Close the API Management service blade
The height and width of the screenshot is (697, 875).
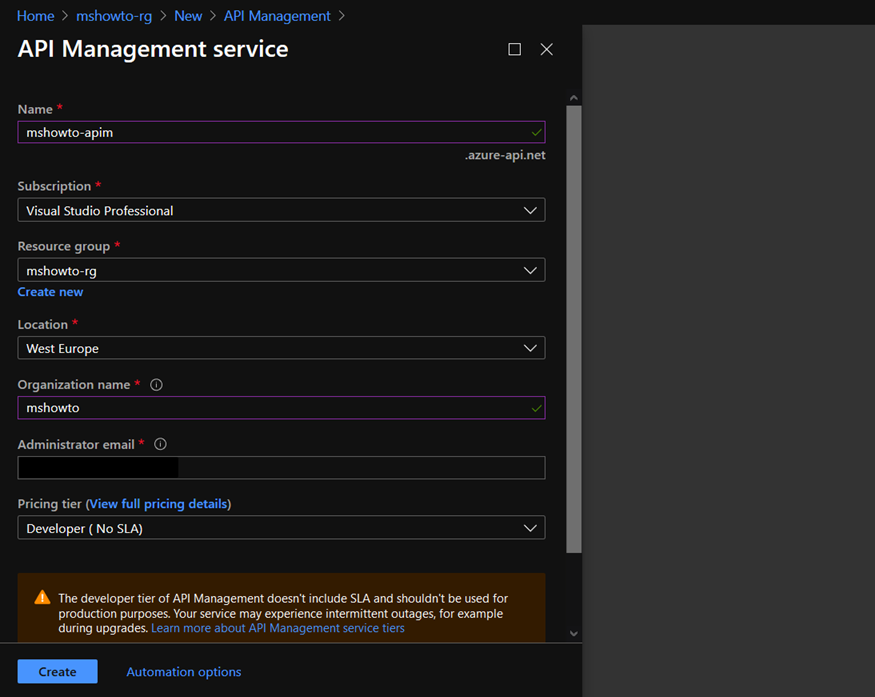[x=546, y=49]
